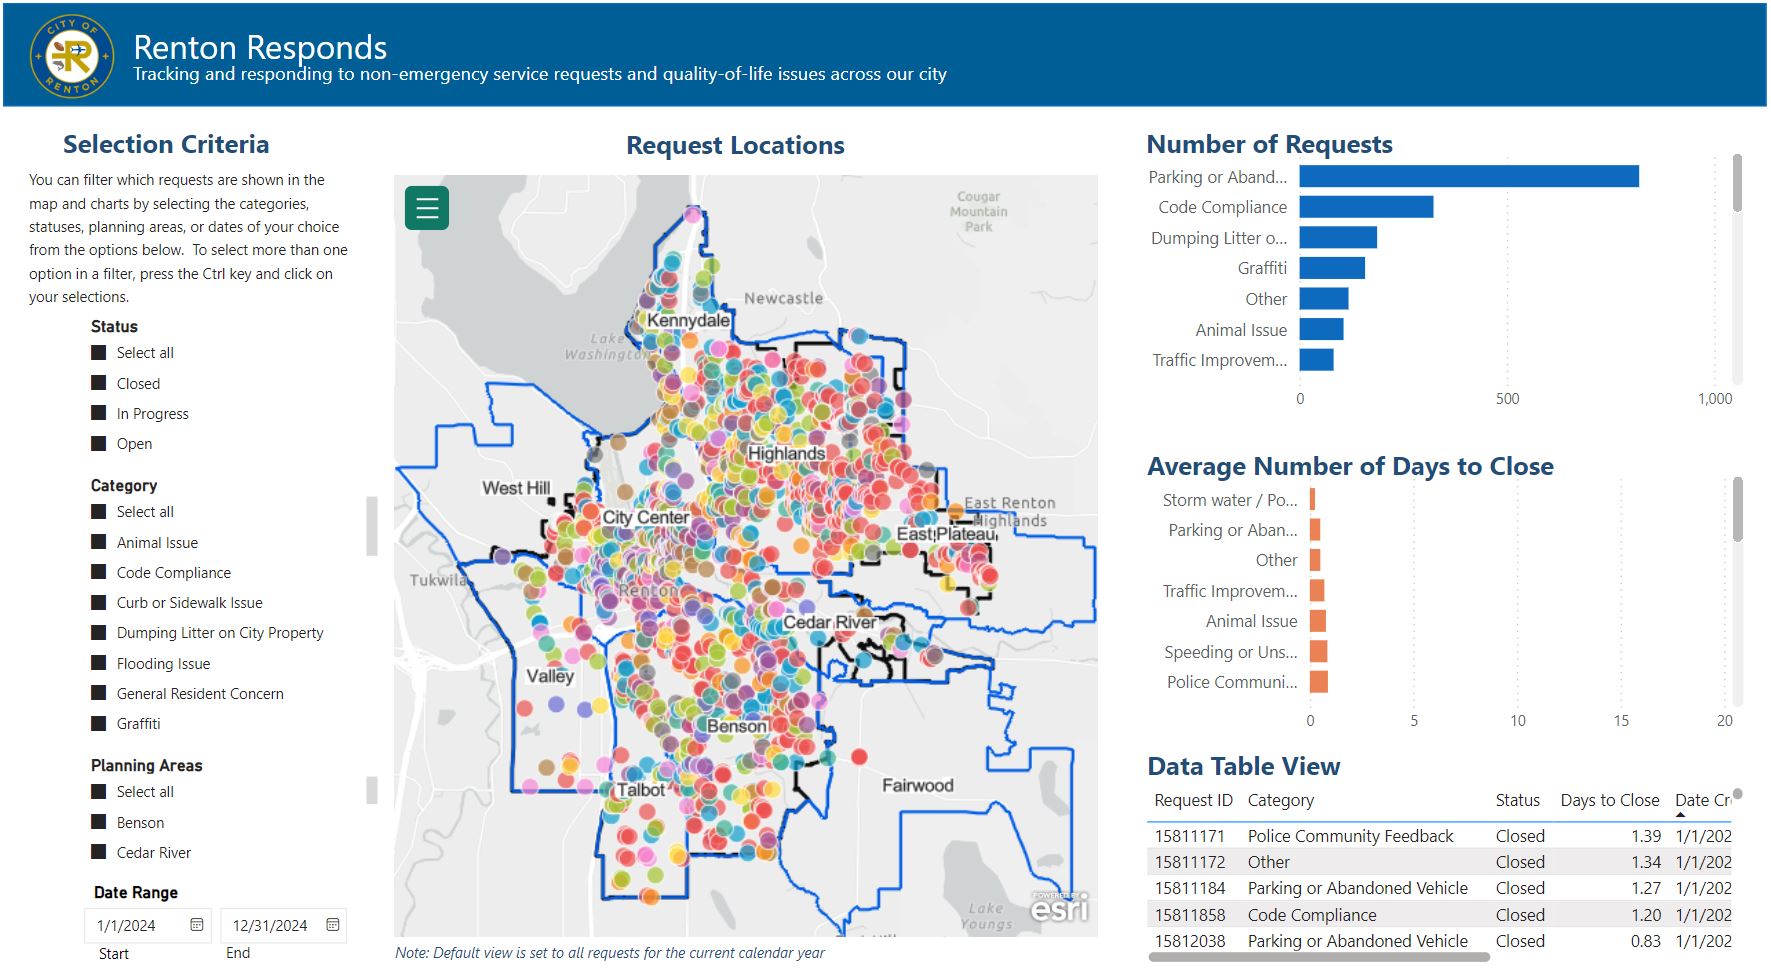This screenshot has width=1771, height=977.
Task: Check the Curb or Sidewalk Issue filter
Action: (x=98, y=602)
